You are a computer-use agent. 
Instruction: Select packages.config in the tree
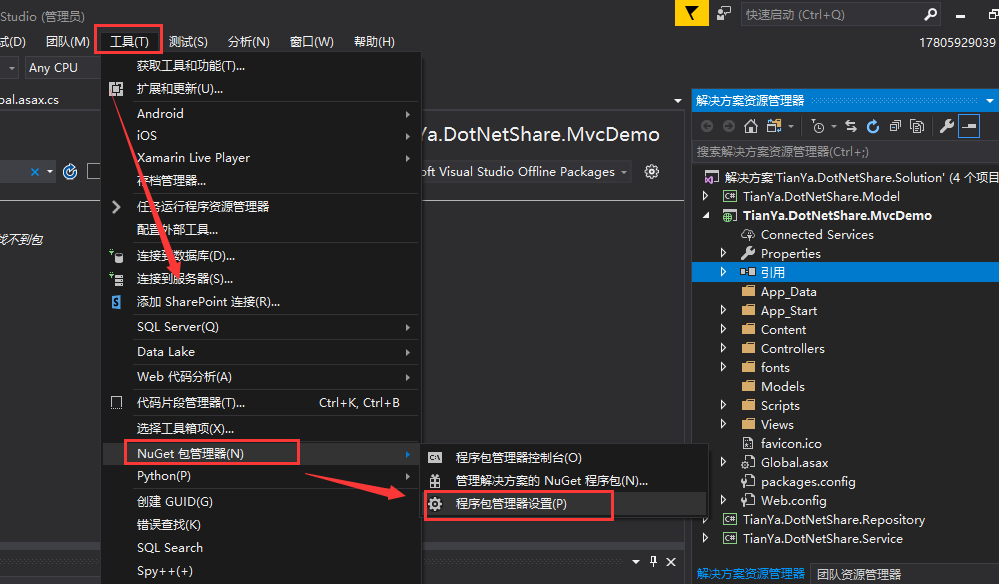808,481
